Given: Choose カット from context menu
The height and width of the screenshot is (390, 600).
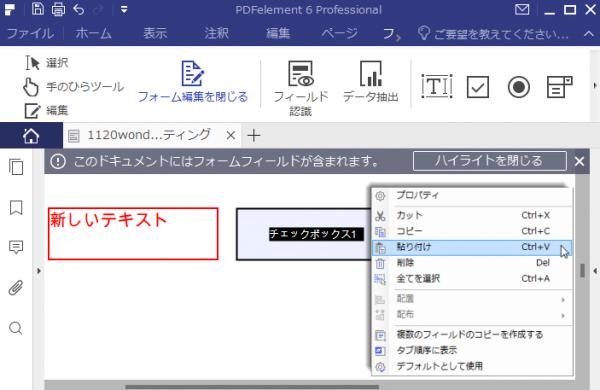Looking at the screenshot, I should tap(472, 215).
